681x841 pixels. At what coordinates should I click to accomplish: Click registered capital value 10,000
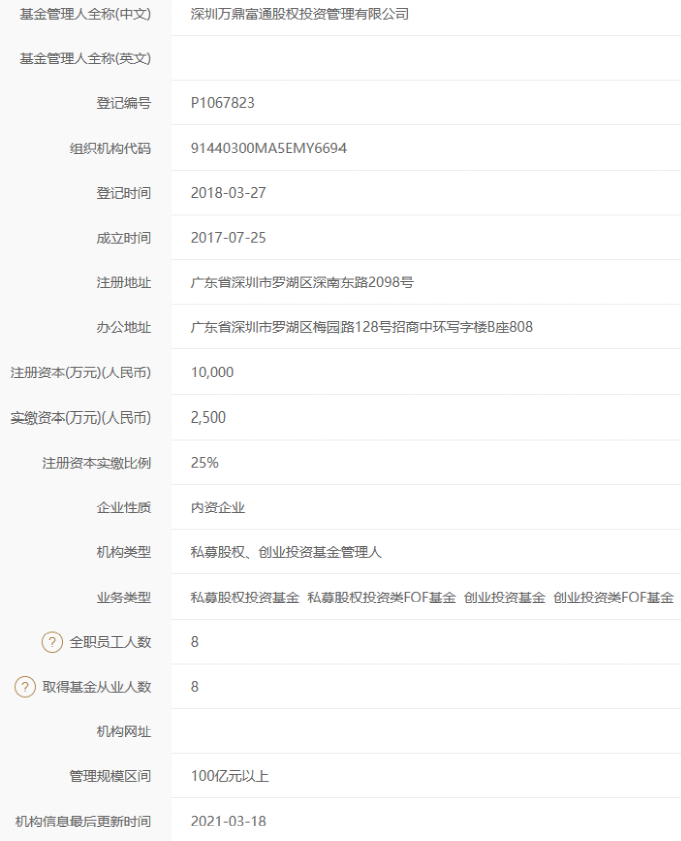212,372
